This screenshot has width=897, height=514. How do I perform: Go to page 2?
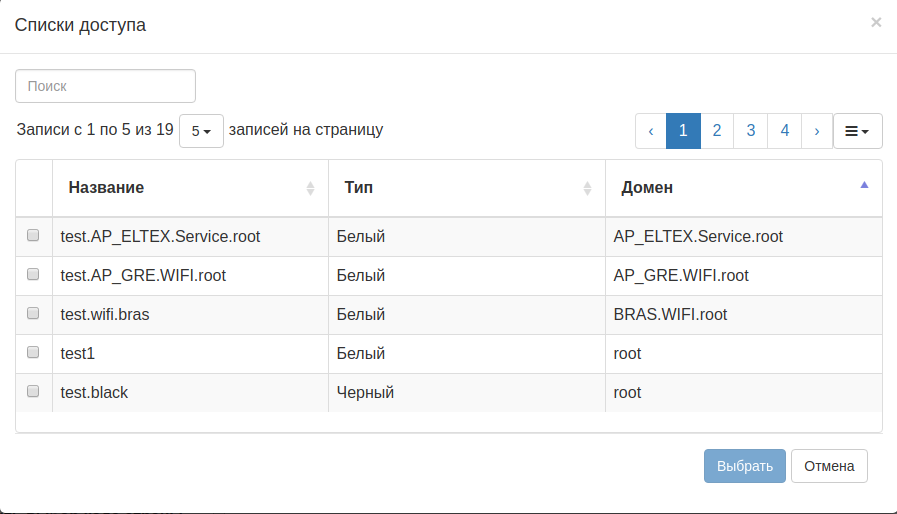click(x=717, y=131)
